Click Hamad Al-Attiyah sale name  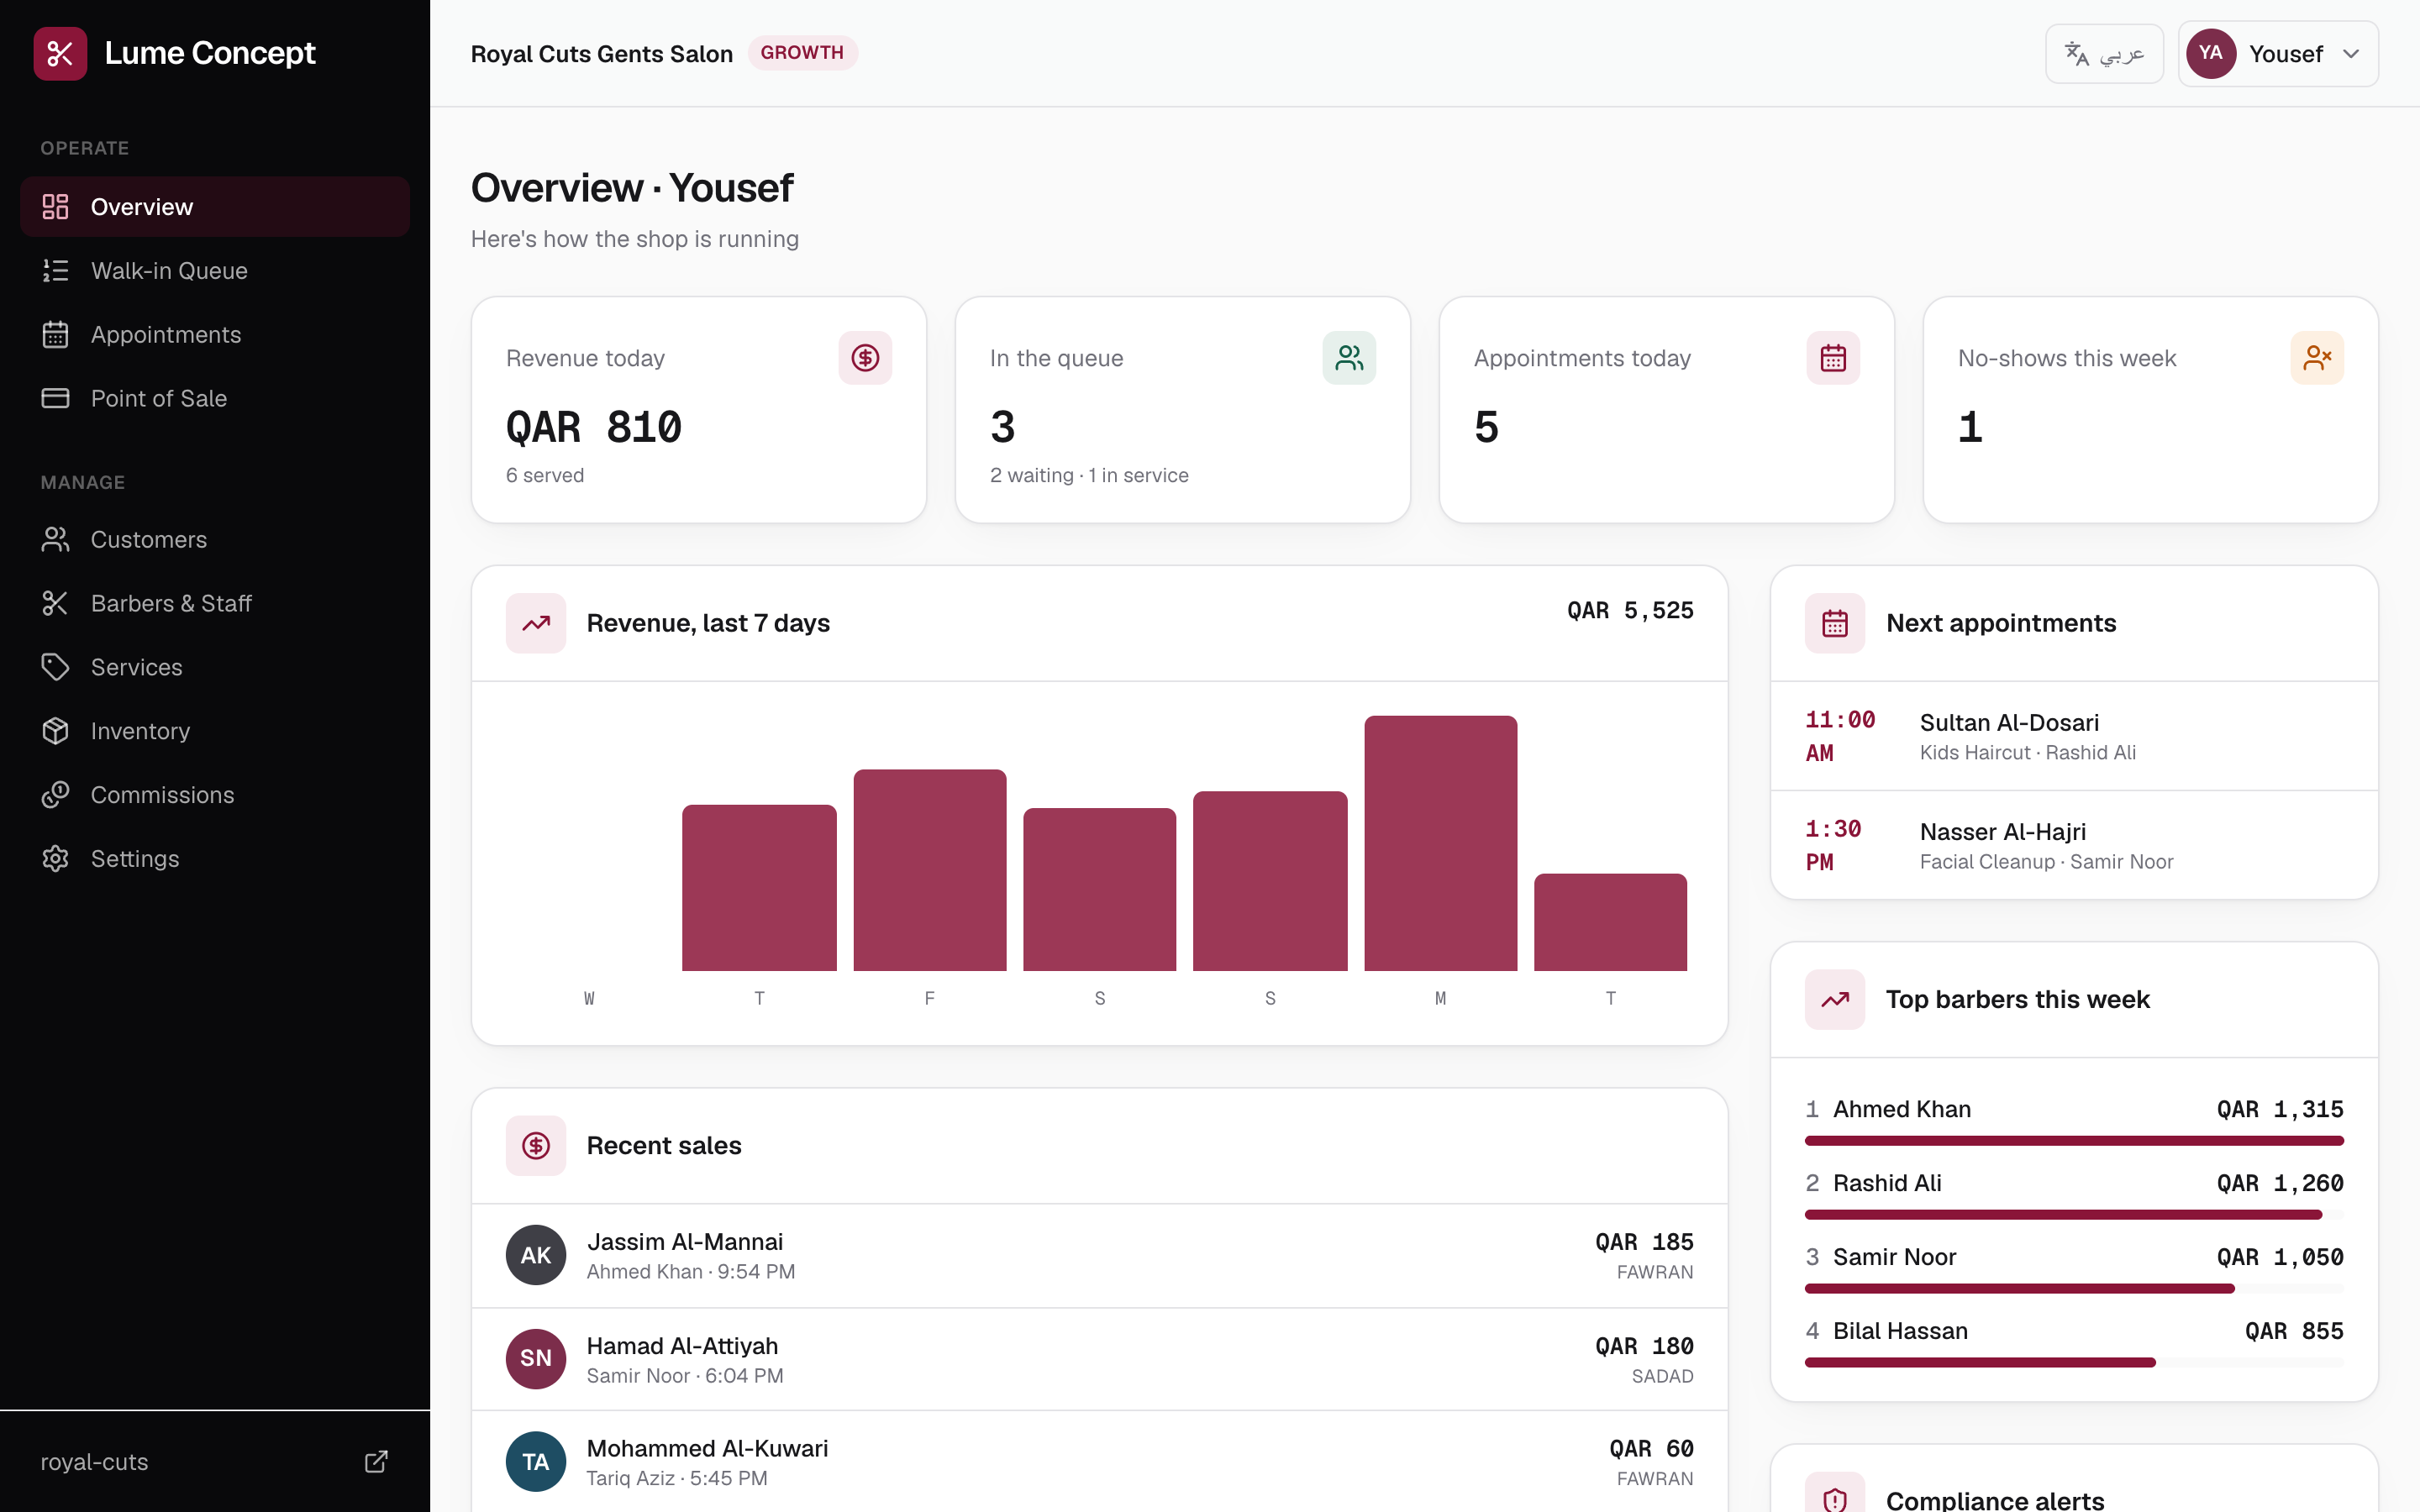(x=682, y=1346)
